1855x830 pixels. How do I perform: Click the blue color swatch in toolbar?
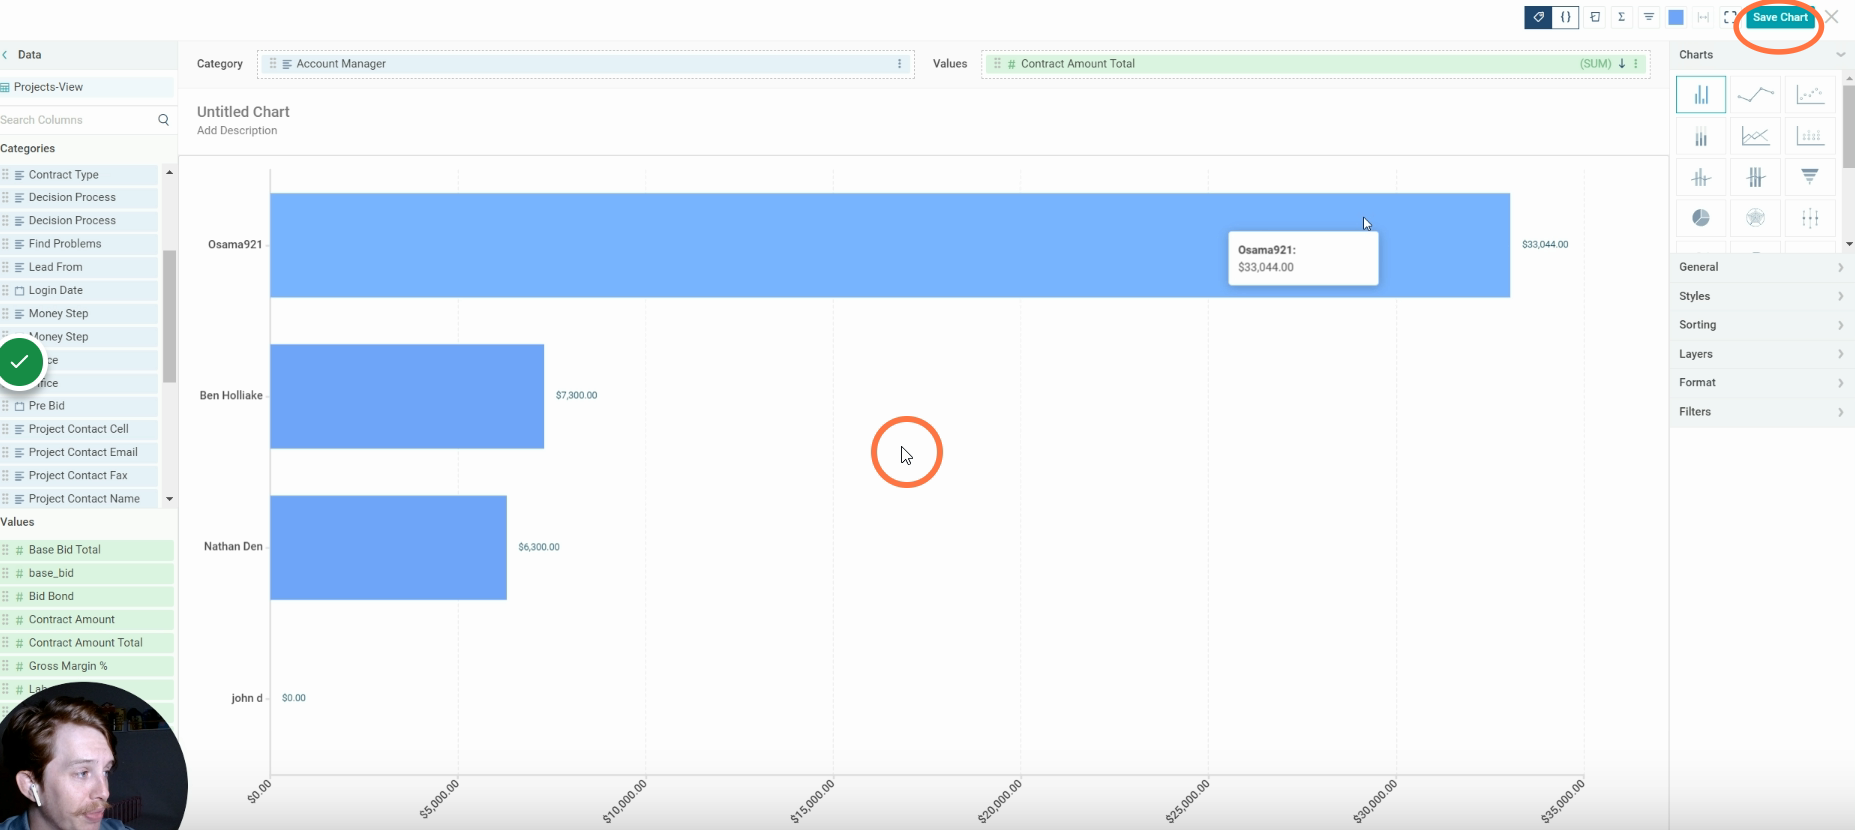click(1676, 17)
